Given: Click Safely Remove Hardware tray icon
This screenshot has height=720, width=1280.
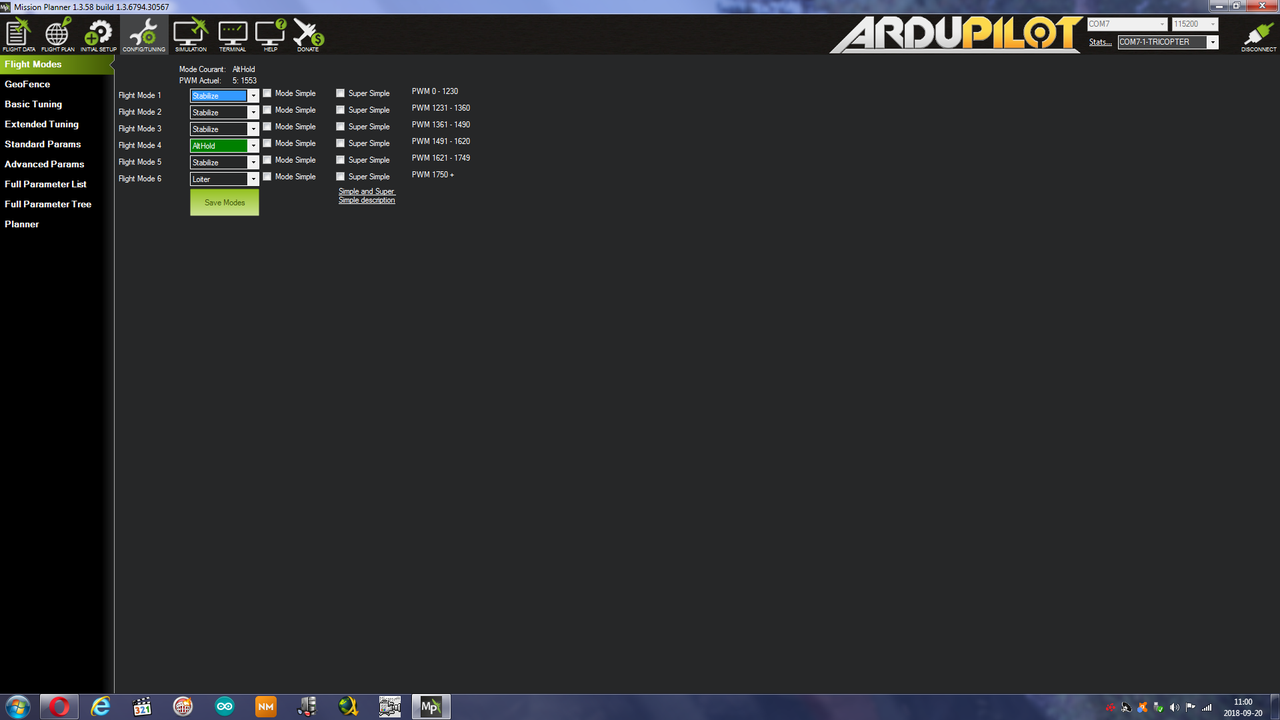Looking at the screenshot, I should coord(1158,707).
